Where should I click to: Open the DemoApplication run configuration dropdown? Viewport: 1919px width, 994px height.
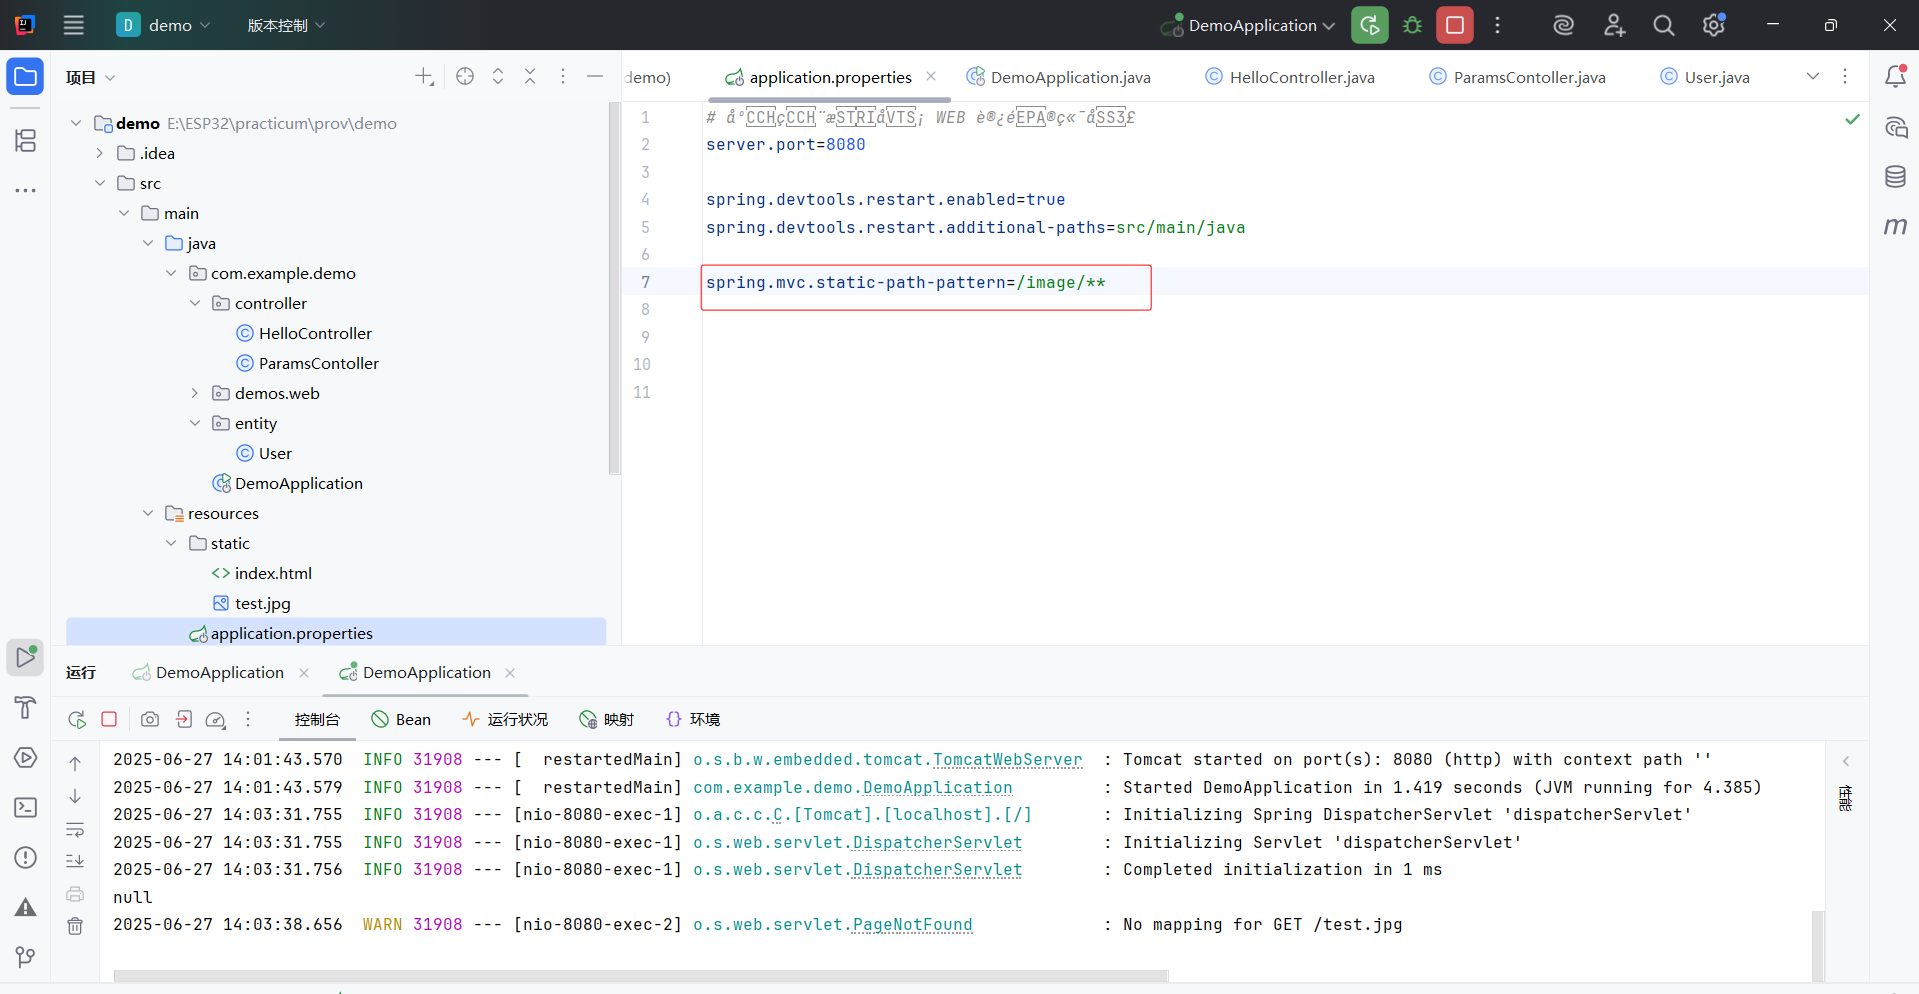coord(1247,25)
